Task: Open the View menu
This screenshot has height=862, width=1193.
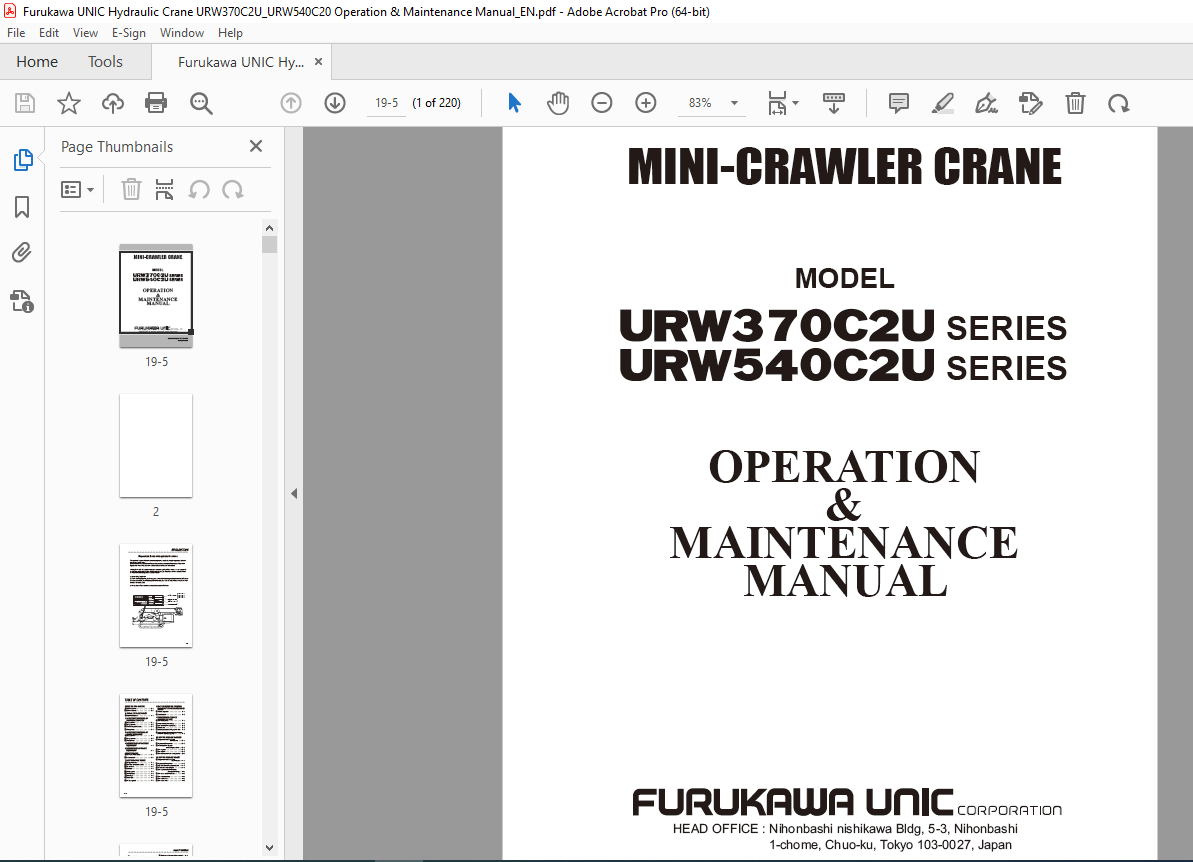Action: tap(85, 33)
